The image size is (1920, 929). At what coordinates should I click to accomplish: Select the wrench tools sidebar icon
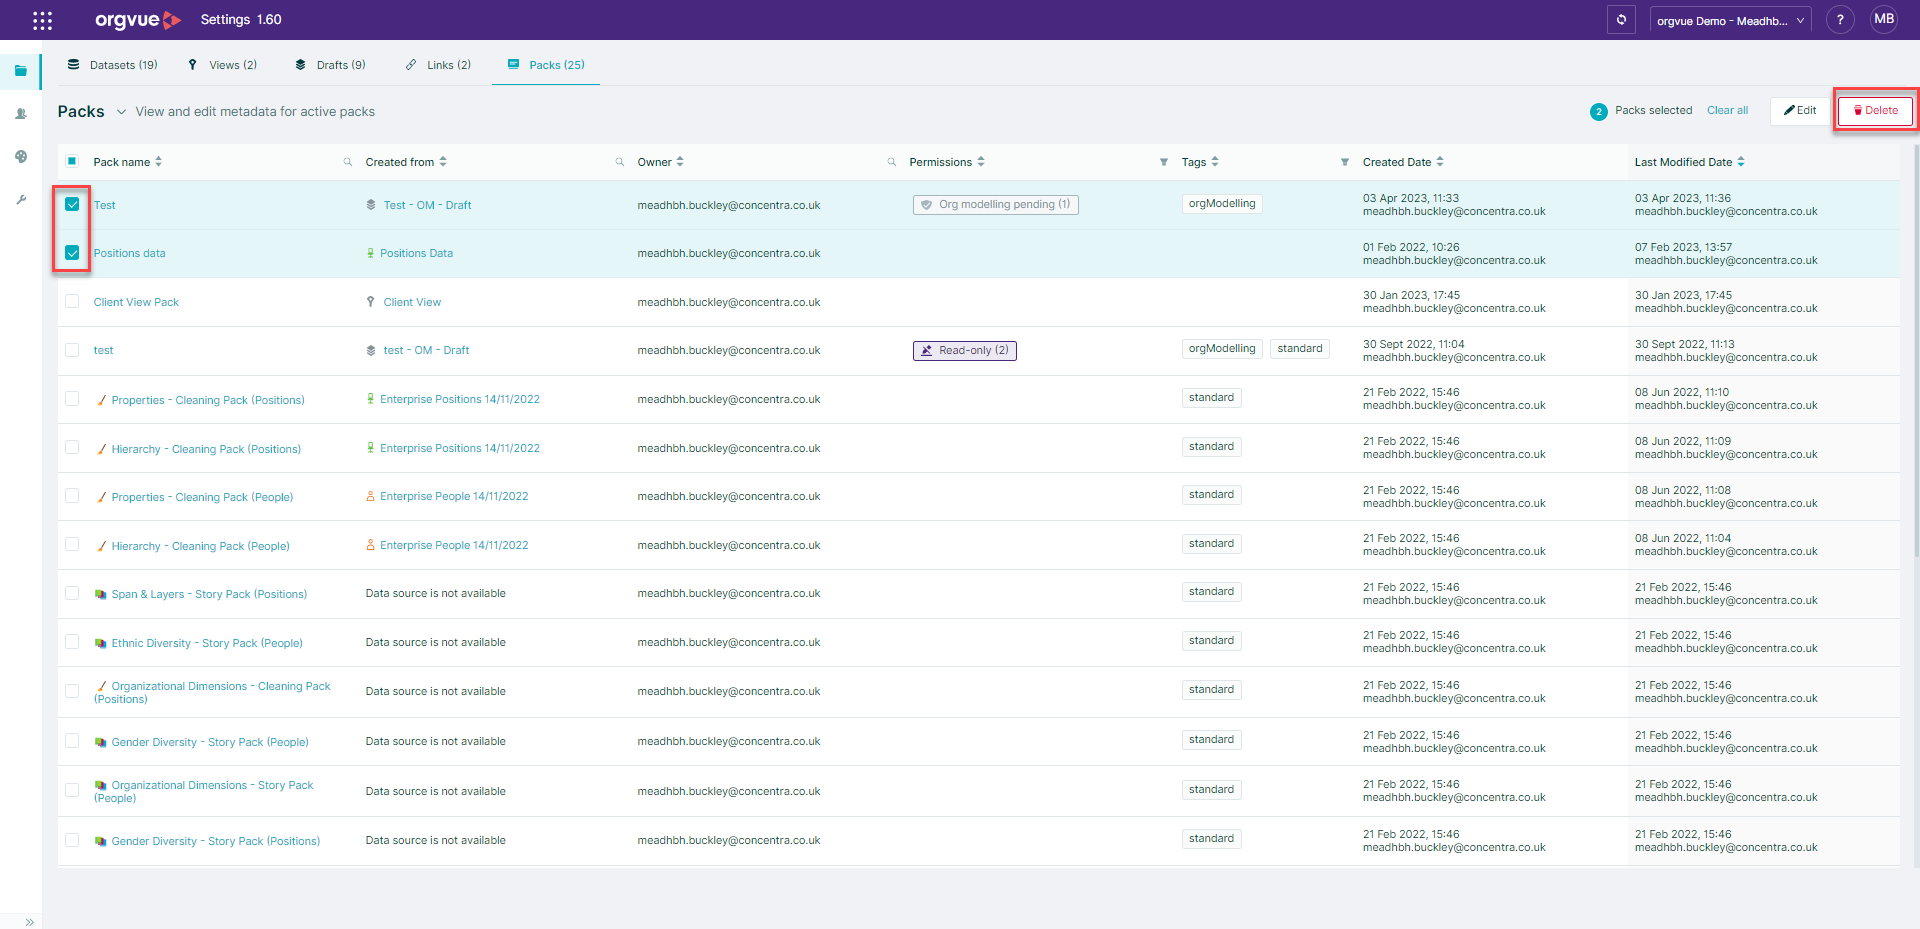21,200
